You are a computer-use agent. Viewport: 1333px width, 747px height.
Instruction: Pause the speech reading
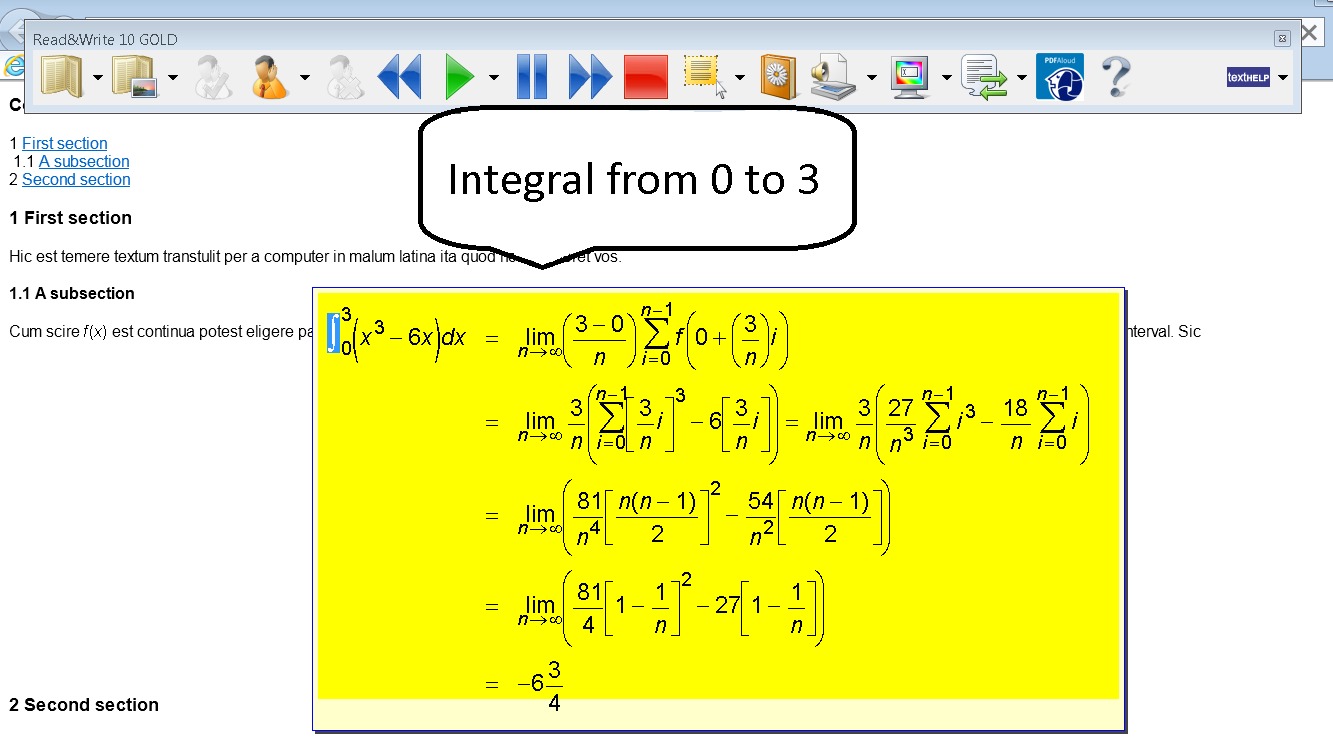[532, 77]
